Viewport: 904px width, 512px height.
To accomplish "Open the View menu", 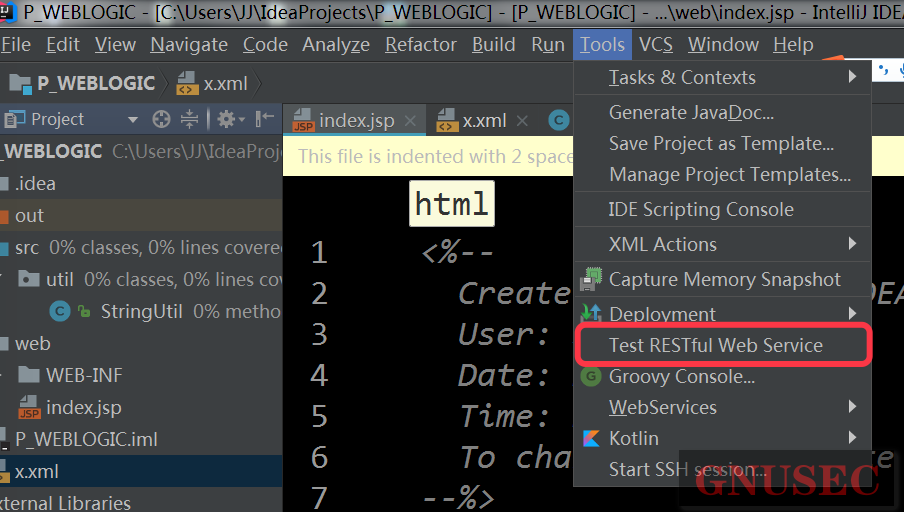I will tap(115, 44).
